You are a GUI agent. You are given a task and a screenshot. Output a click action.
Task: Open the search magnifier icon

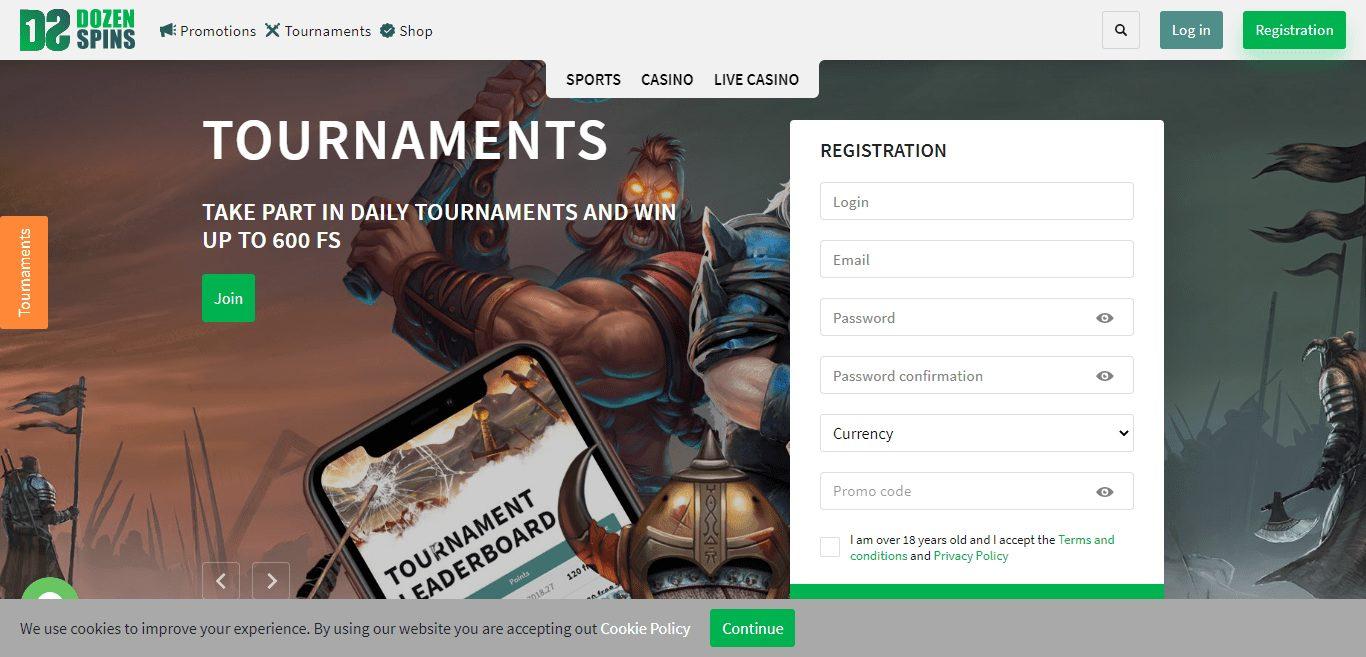pos(1121,30)
